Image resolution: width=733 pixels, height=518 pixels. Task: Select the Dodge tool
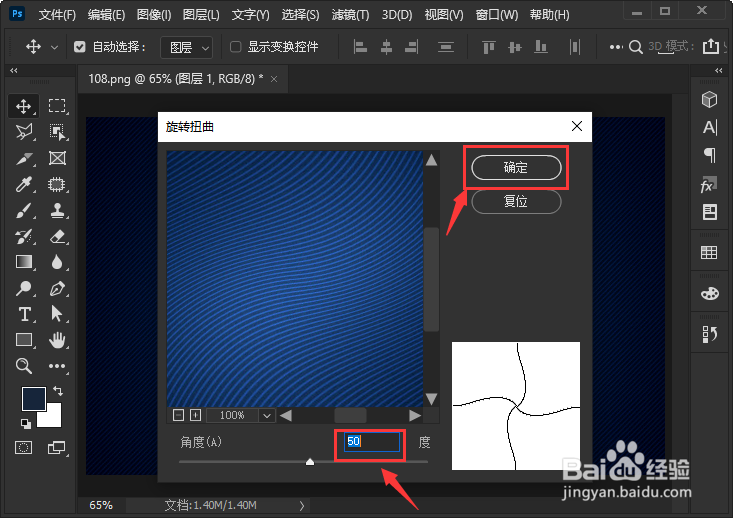(23, 288)
